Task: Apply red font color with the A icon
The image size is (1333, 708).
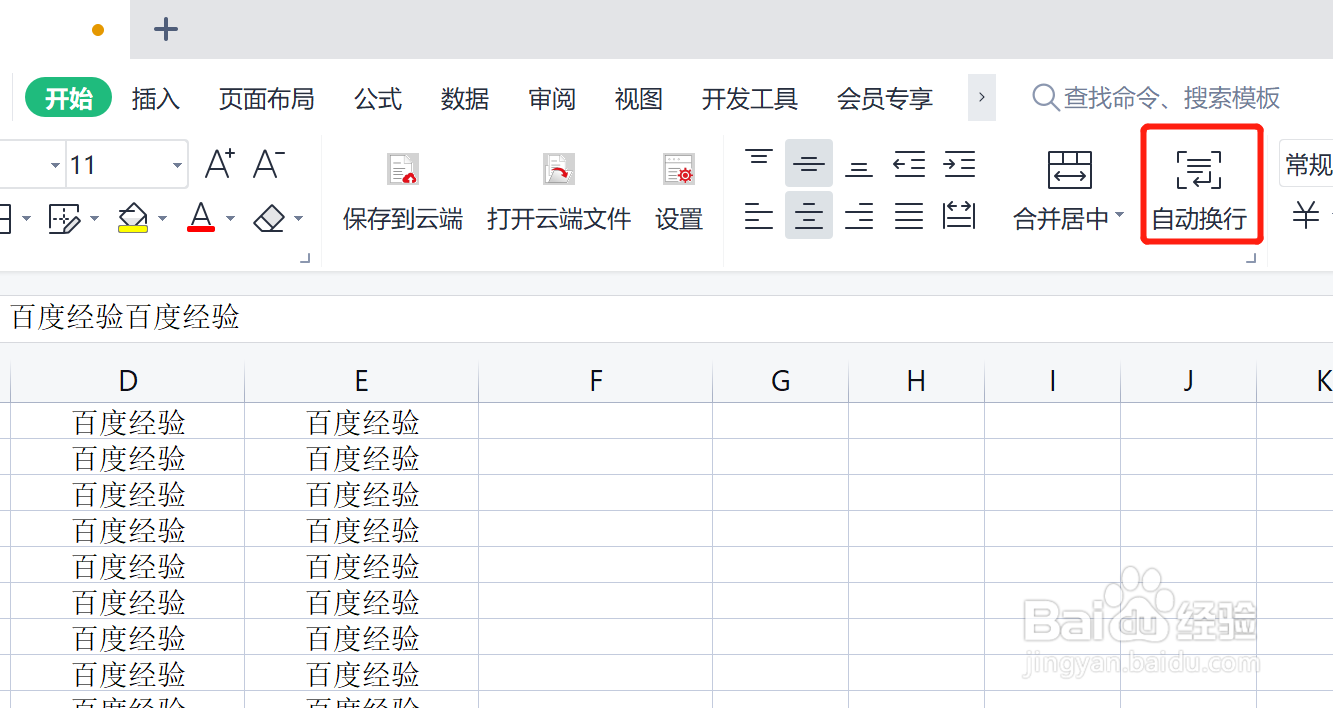Action: click(200, 215)
